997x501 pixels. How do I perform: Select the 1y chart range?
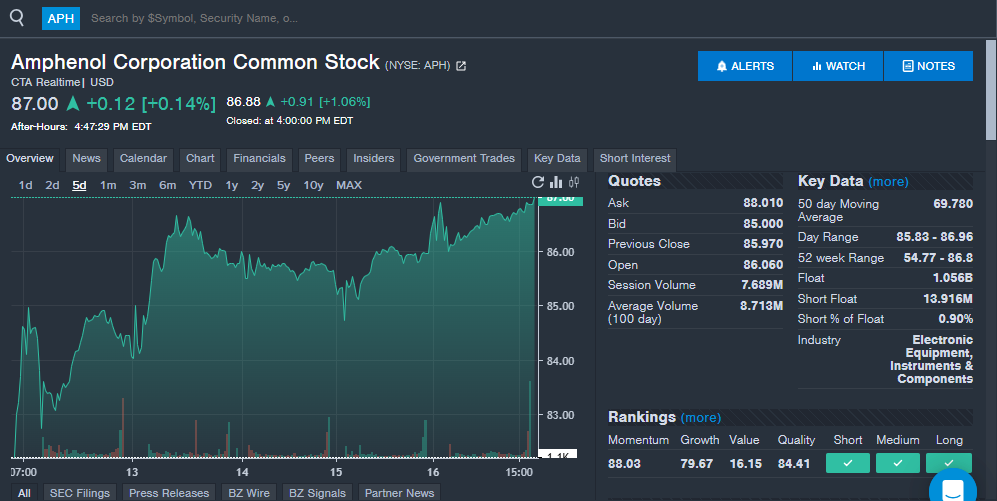coord(231,185)
